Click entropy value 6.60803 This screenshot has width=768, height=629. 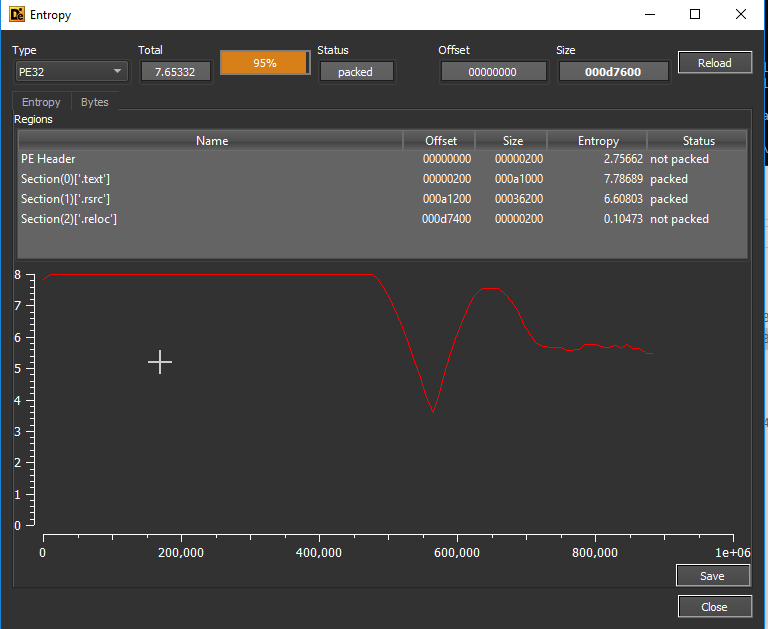(623, 199)
